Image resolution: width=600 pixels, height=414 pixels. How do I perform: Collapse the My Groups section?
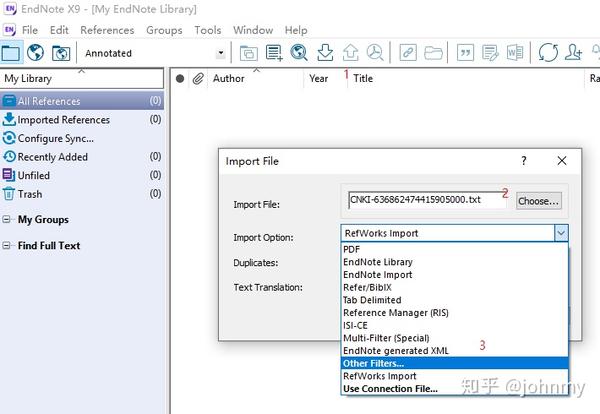pyautogui.click(x=6, y=220)
